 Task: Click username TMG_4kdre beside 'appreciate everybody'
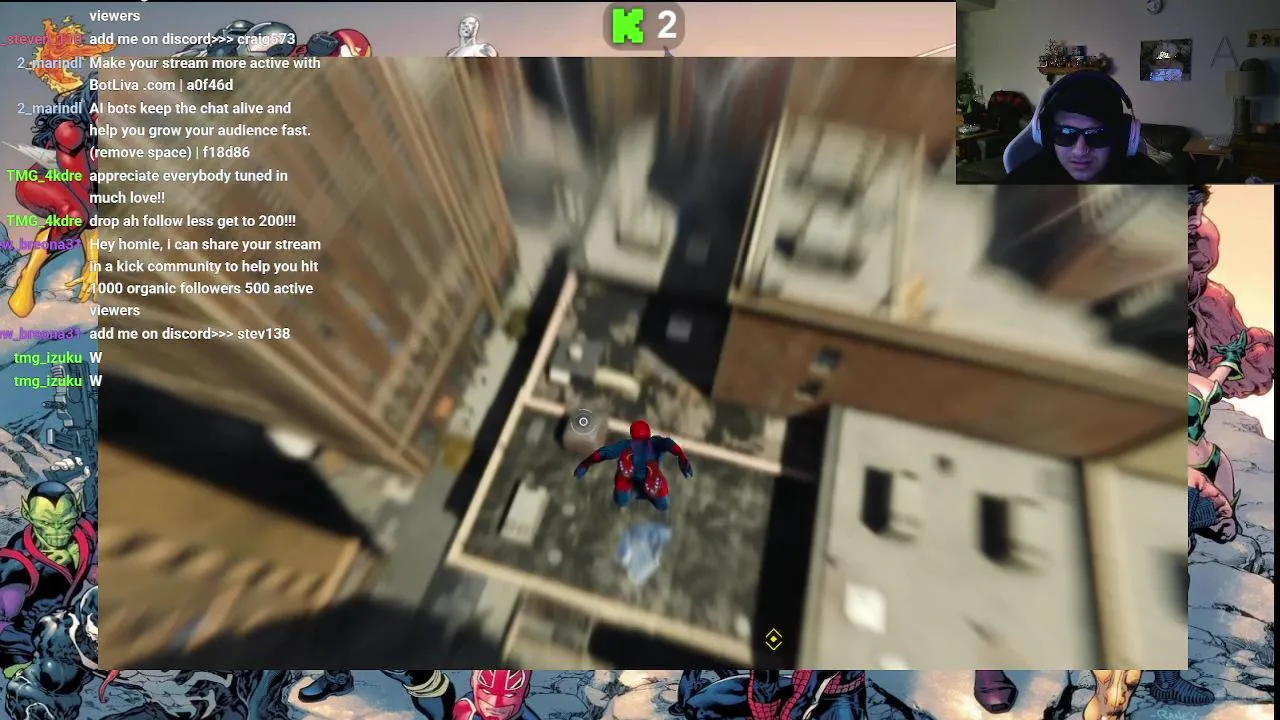click(x=44, y=176)
